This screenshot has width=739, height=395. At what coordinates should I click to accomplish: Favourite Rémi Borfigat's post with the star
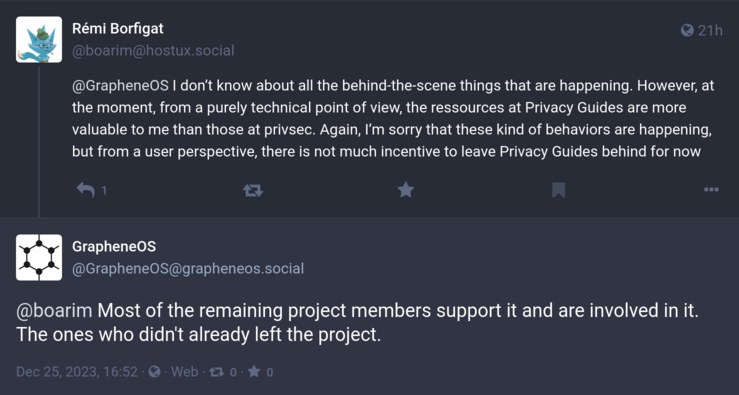click(x=405, y=190)
